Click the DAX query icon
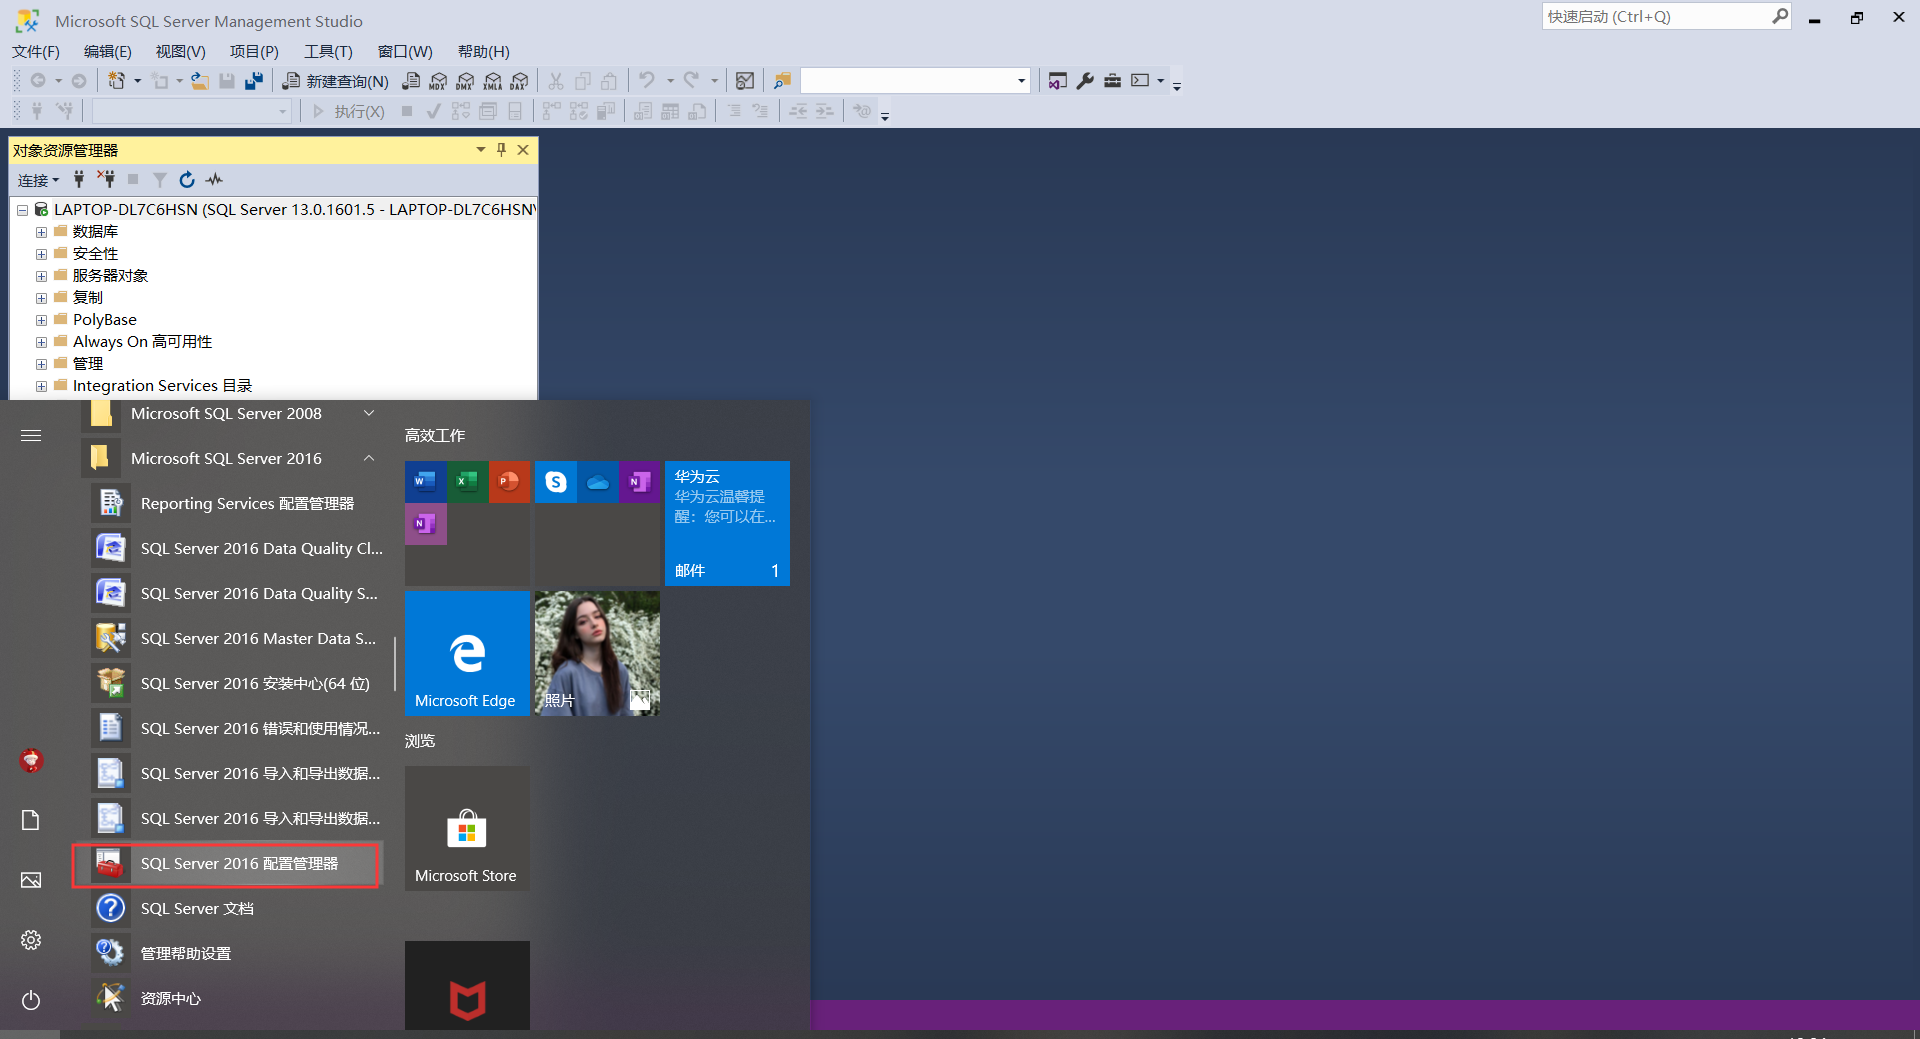 tap(519, 81)
